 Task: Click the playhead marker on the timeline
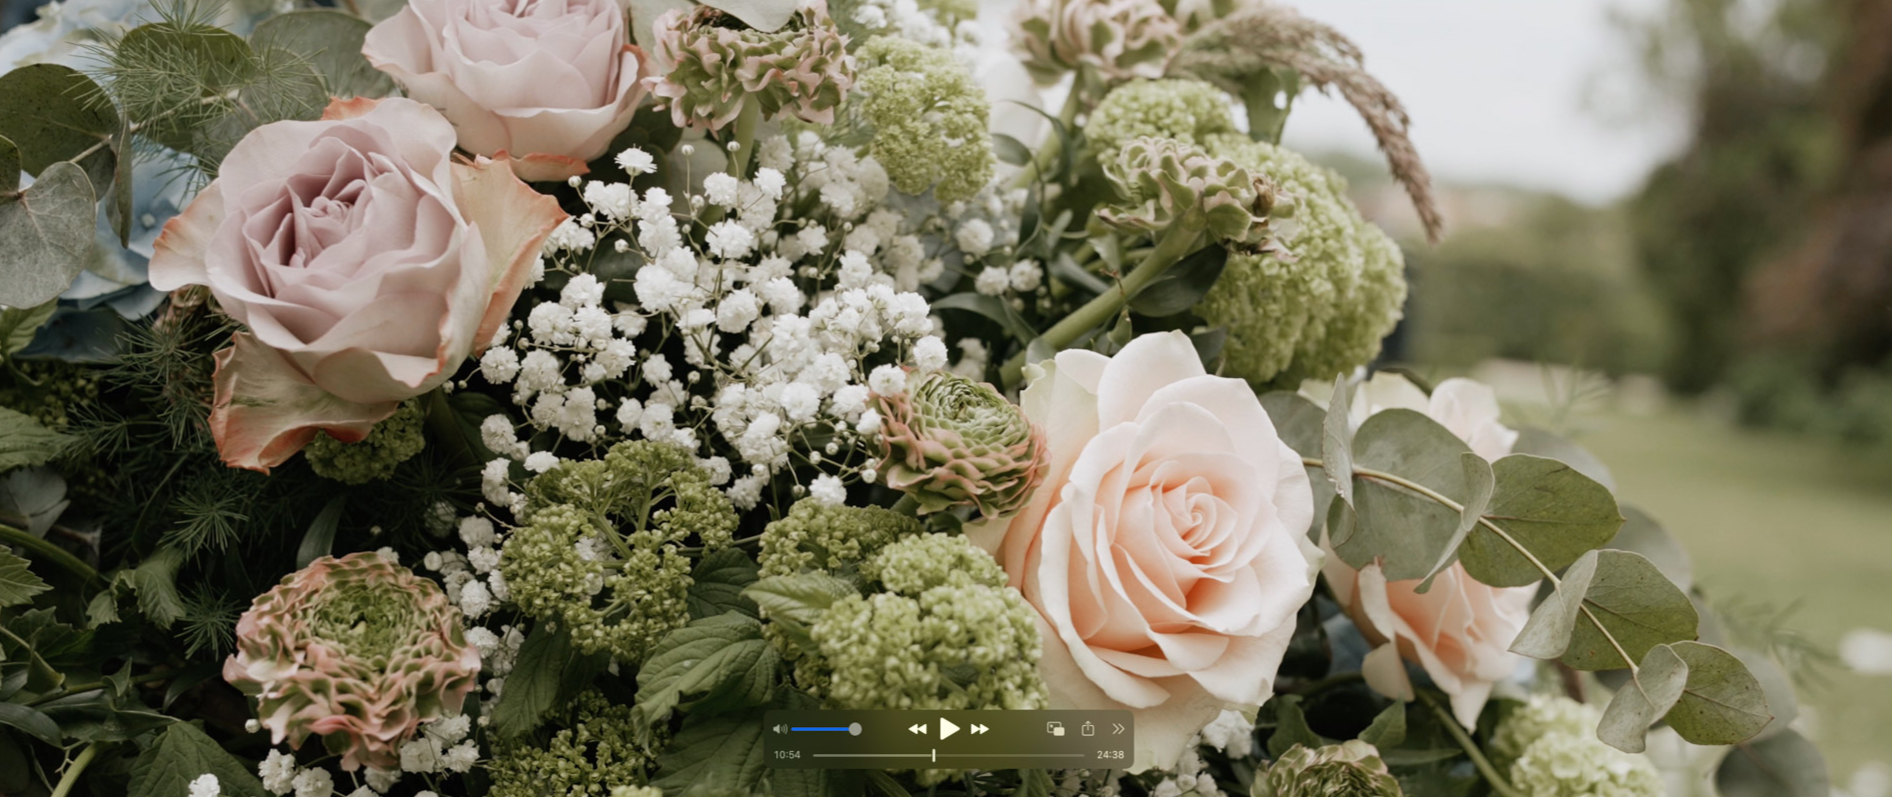click(x=934, y=755)
